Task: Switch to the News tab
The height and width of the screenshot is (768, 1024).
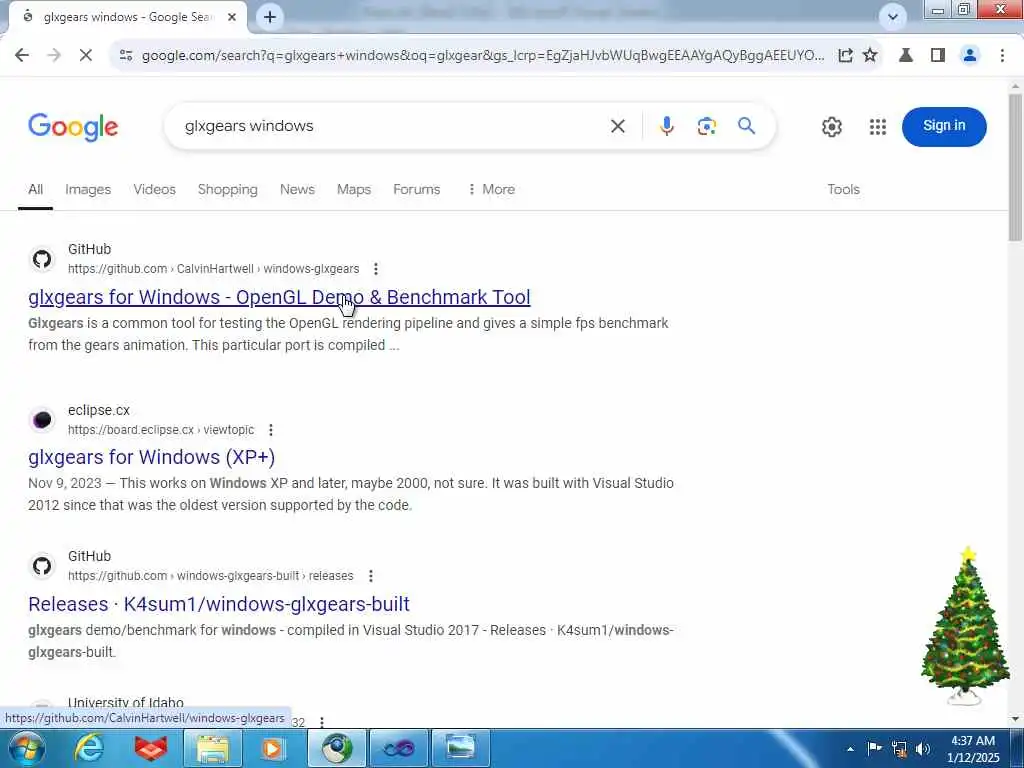Action: 297,189
